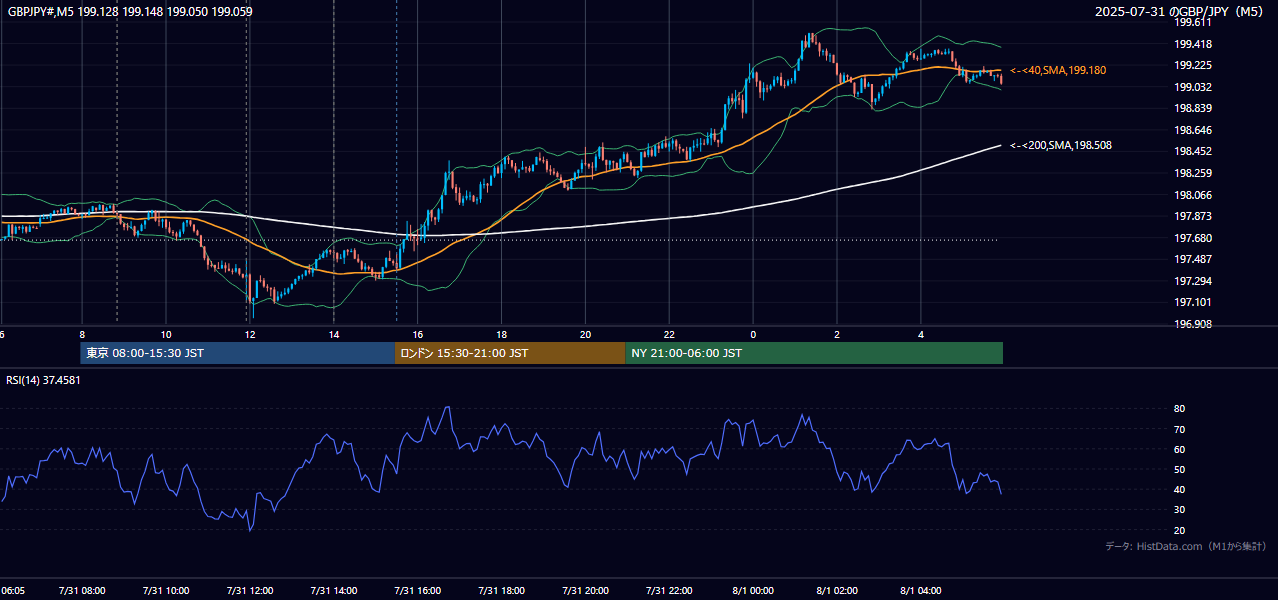
Task: Click the 7/31 12:00 date label
Action: [250, 590]
